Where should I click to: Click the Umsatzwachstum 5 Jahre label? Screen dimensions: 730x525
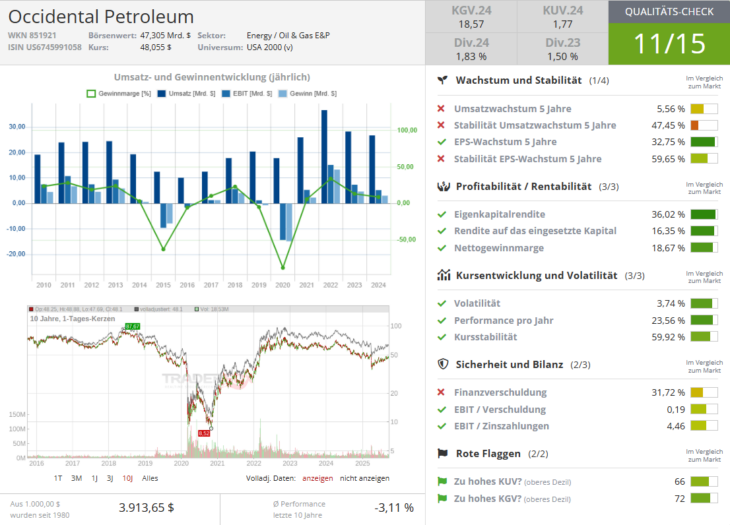(513, 108)
